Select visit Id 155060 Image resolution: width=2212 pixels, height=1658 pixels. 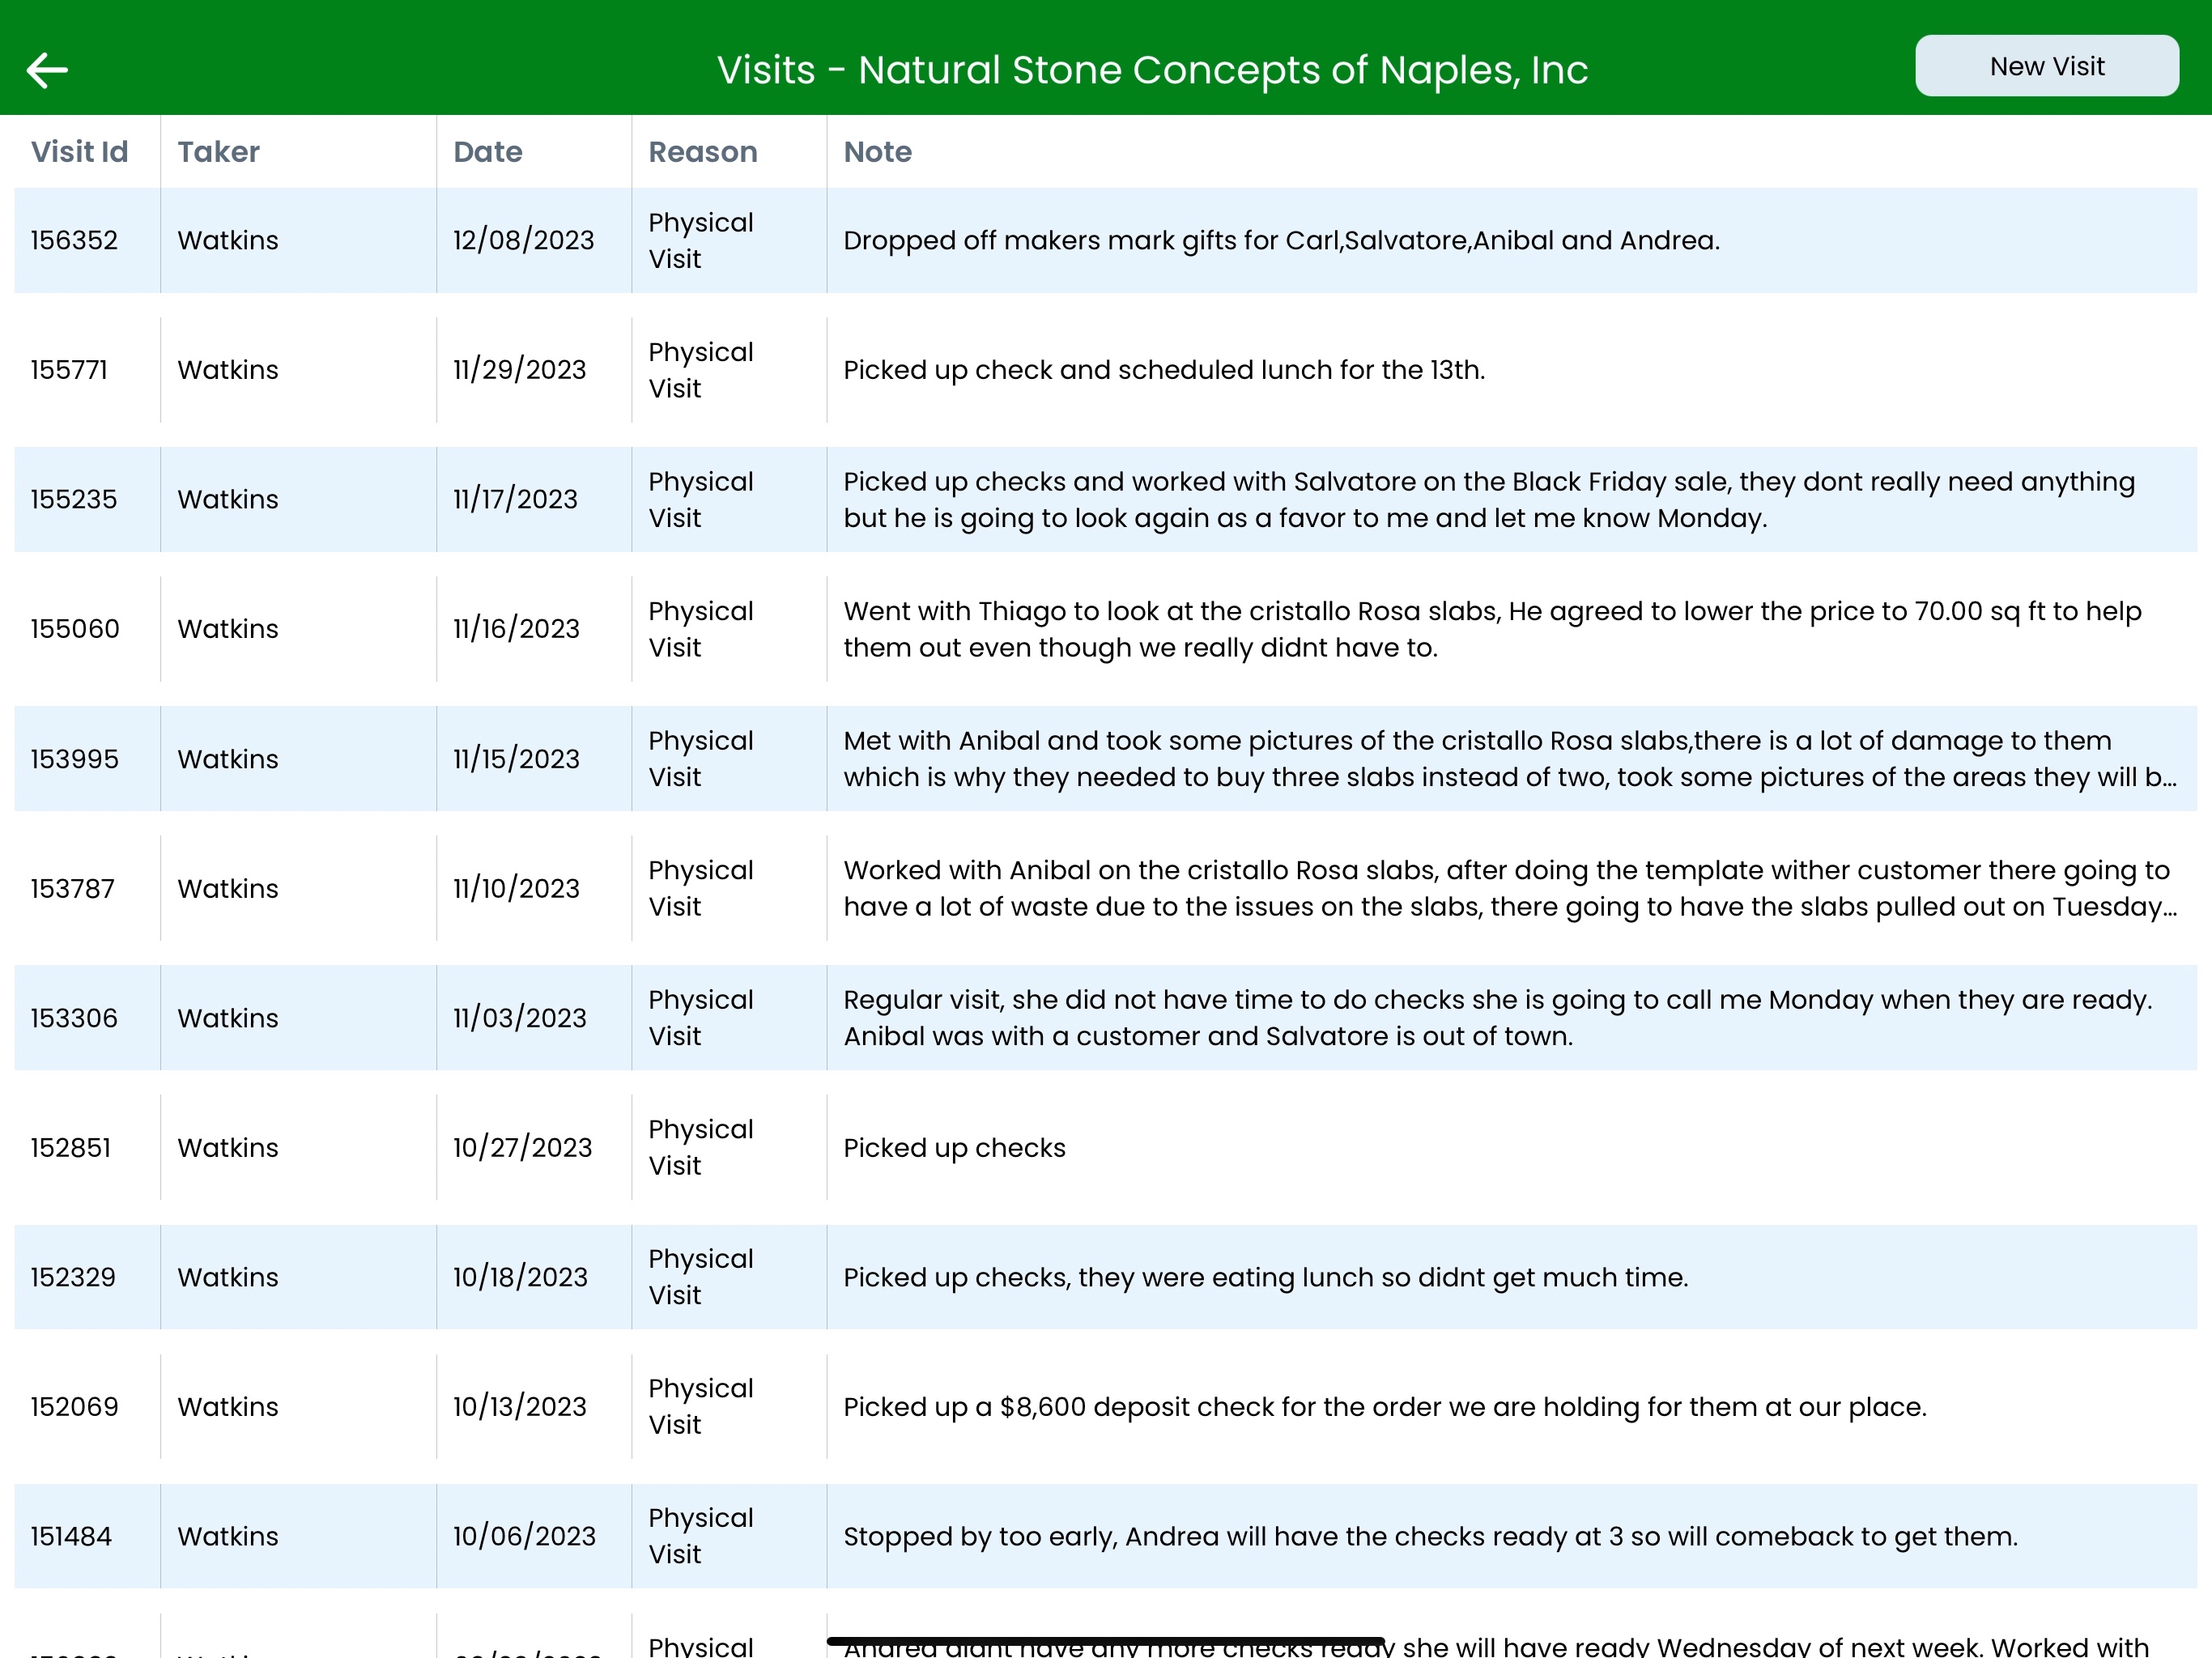pos(75,629)
